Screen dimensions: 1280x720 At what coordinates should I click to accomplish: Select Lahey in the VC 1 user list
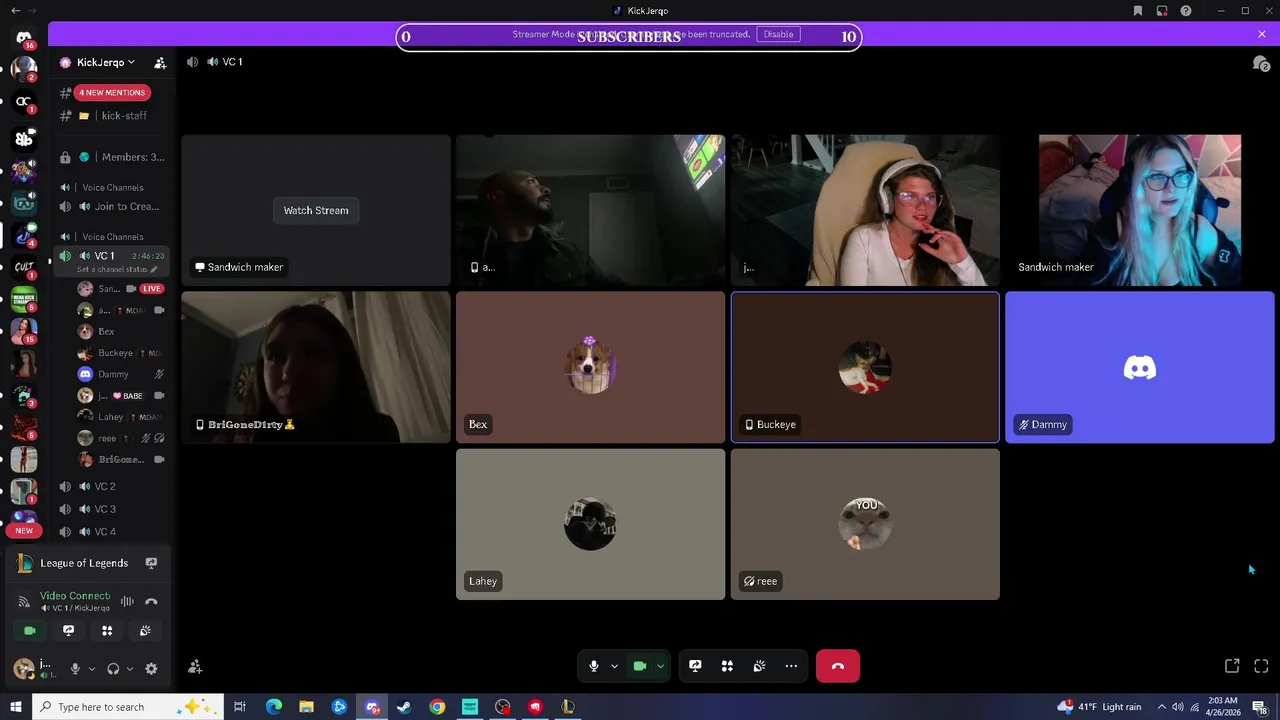tap(120, 417)
